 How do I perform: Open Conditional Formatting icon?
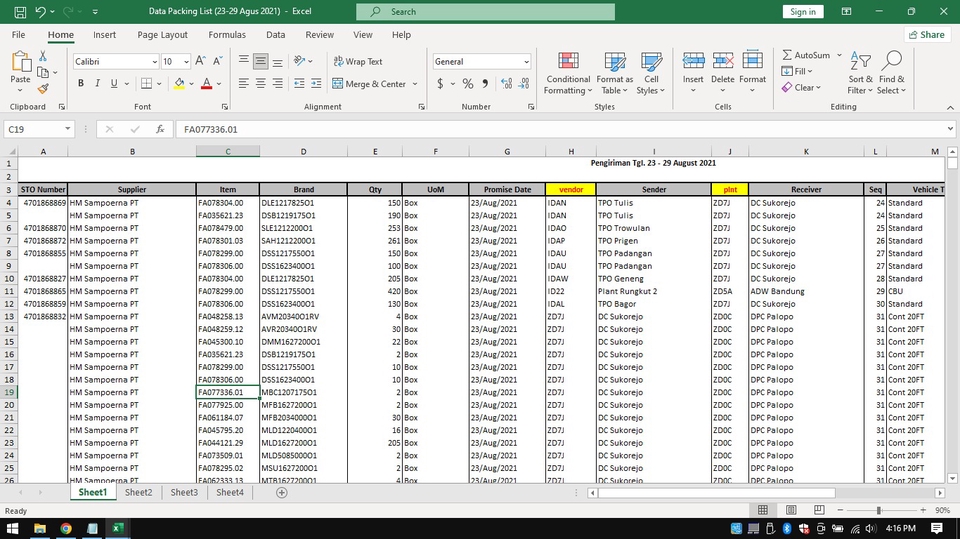[x=568, y=61]
